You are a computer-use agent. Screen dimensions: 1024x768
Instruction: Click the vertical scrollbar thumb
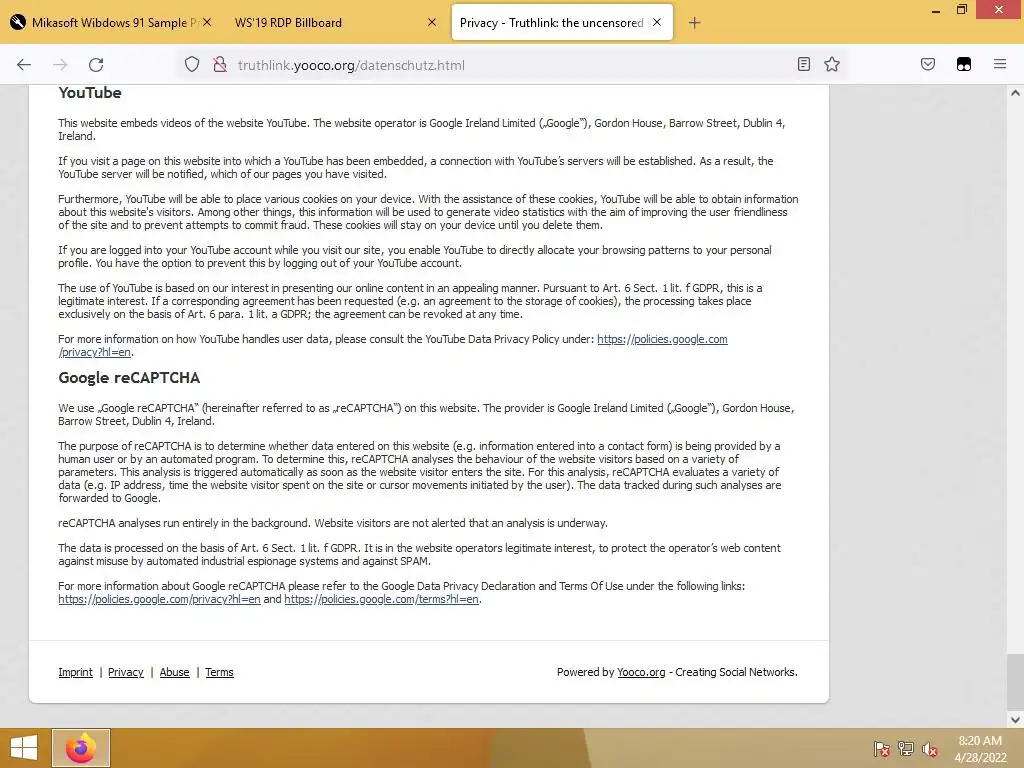[1015, 681]
